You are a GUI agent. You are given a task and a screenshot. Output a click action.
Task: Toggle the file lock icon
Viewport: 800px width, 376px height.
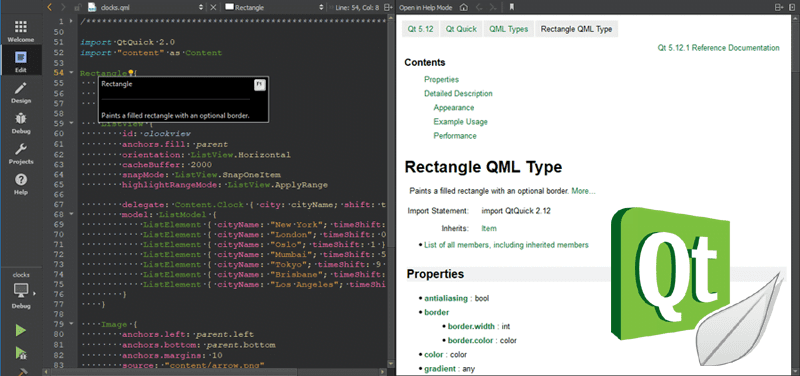click(x=77, y=8)
